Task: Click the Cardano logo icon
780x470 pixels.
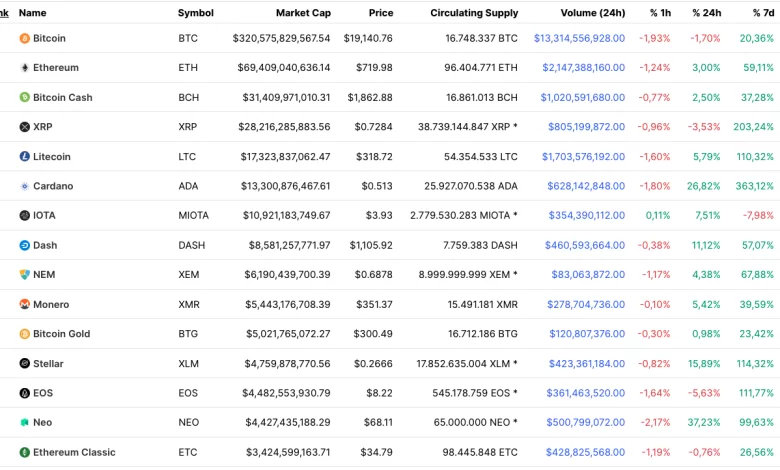Action: [x=25, y=186]
